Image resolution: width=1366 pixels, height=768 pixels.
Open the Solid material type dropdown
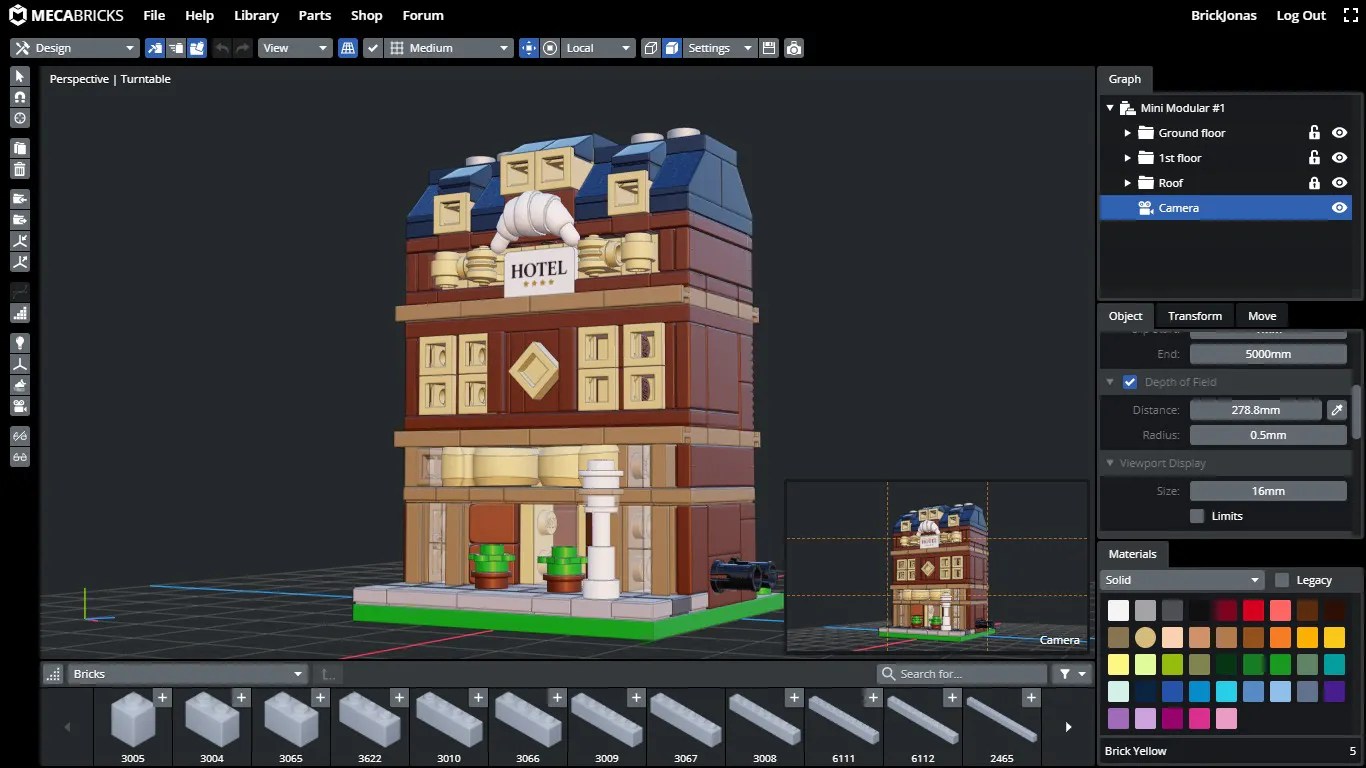(x=1182, y=580)
